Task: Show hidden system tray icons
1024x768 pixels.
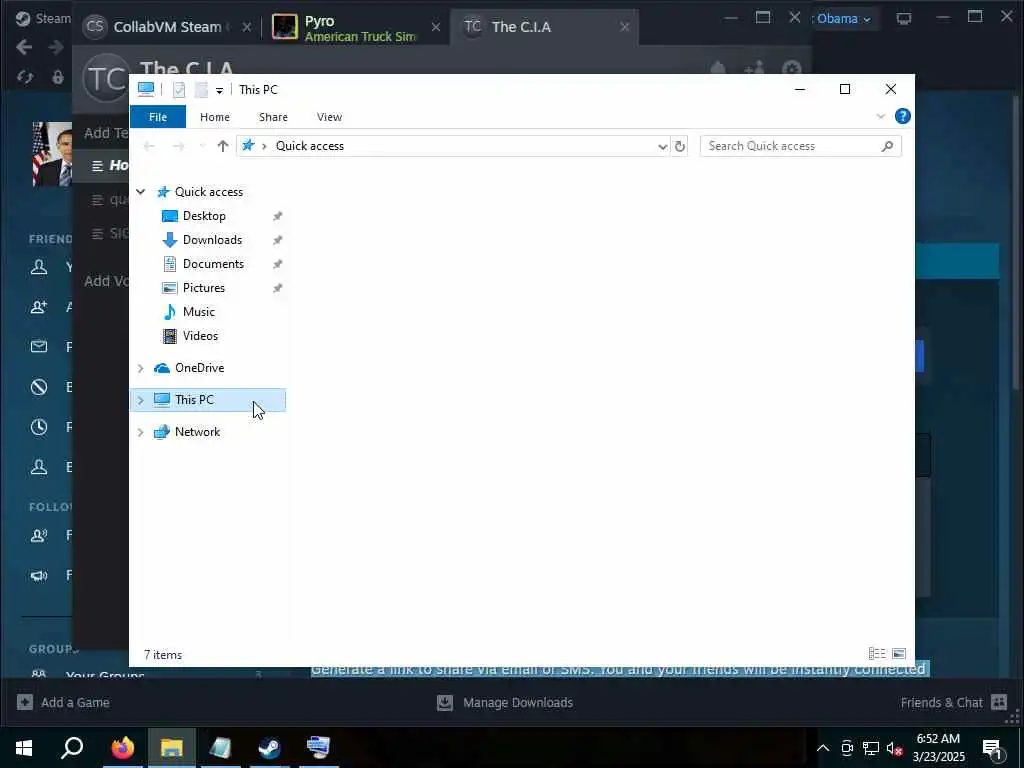Action: click(823, 748)
